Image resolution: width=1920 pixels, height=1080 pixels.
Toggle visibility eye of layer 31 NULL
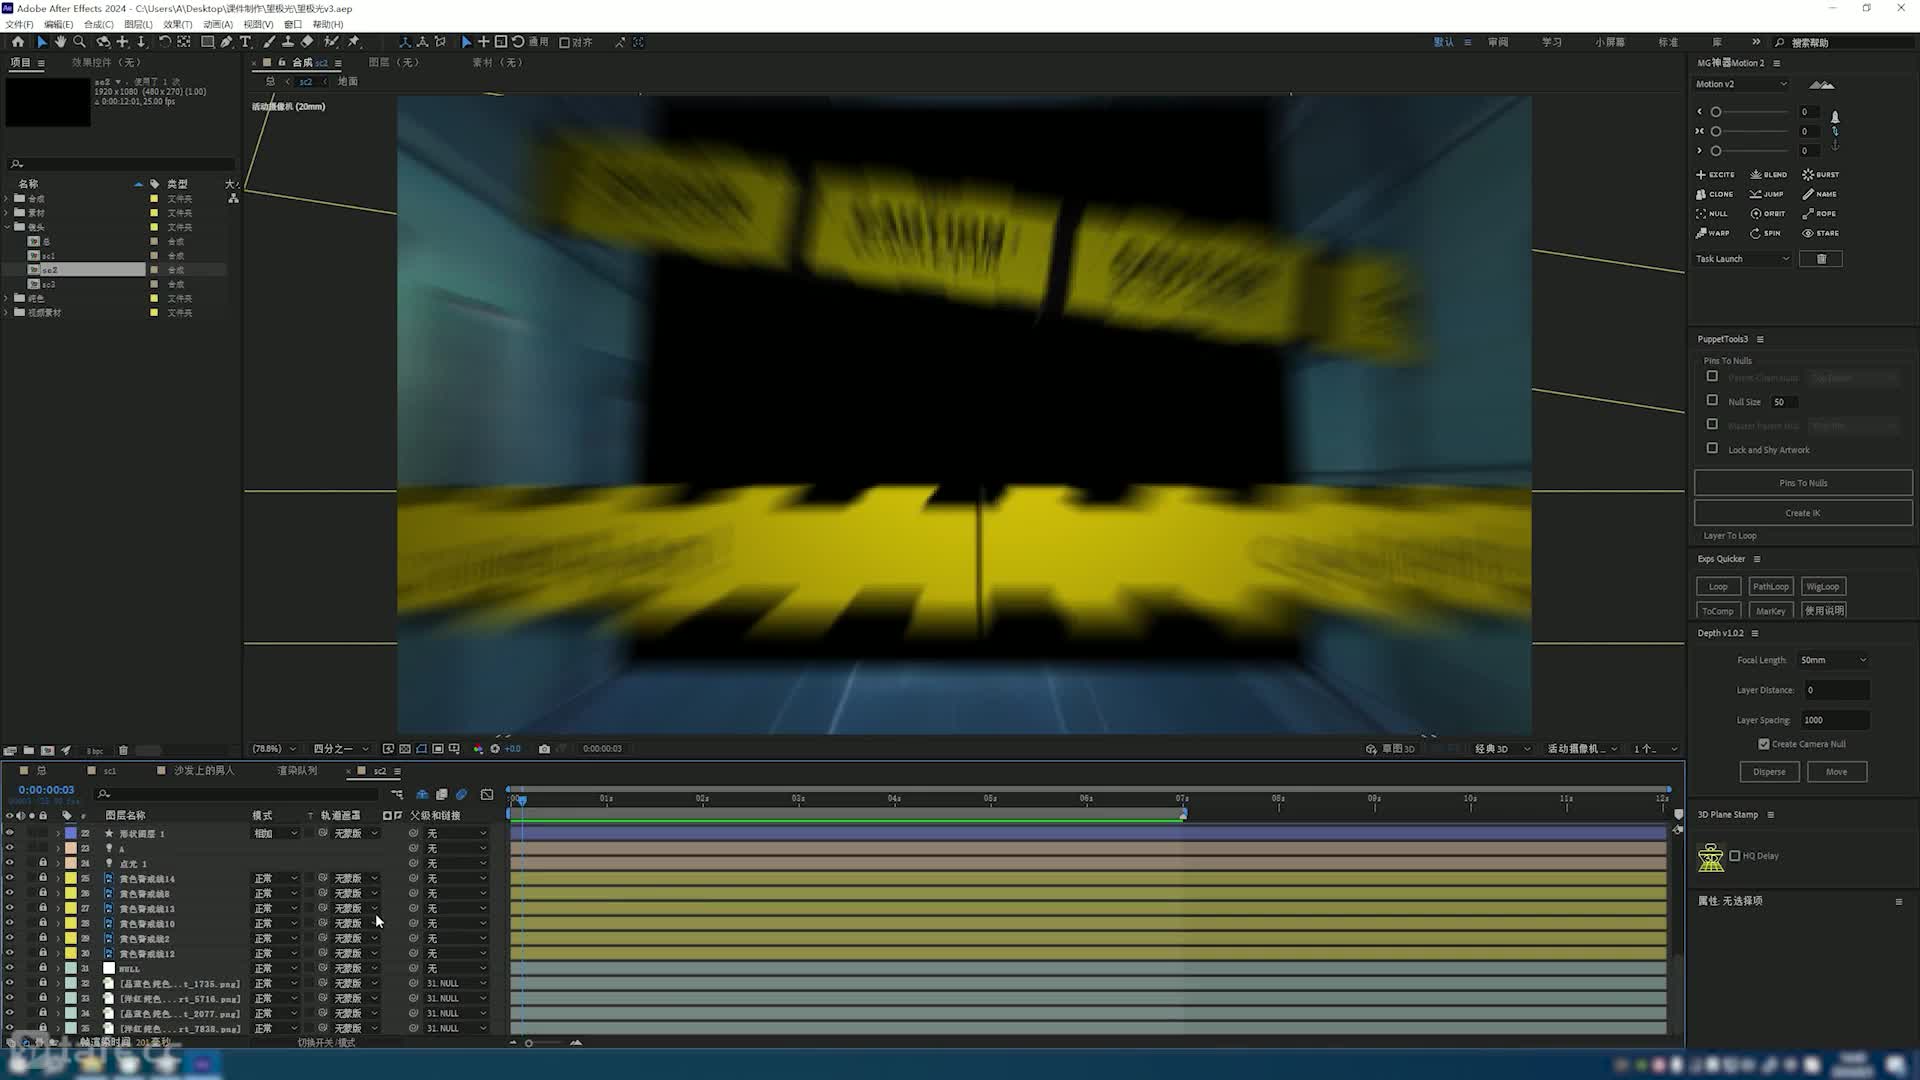[x=10, y=968]
